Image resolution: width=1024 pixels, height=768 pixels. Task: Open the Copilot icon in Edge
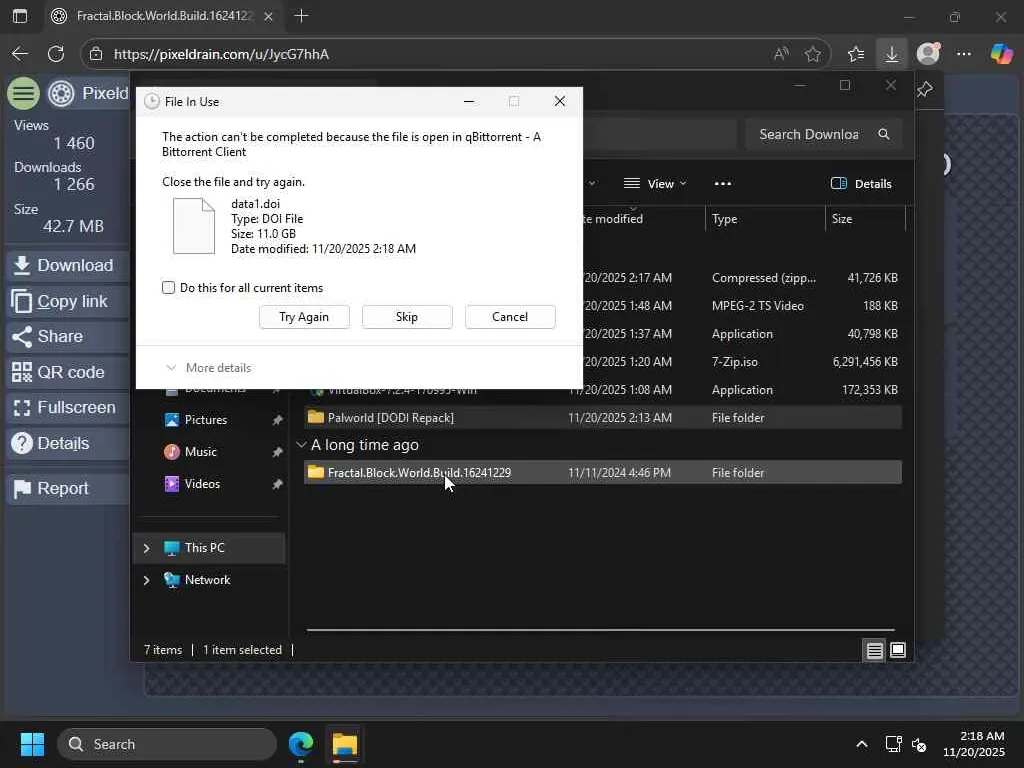[x=1001, y=54]
